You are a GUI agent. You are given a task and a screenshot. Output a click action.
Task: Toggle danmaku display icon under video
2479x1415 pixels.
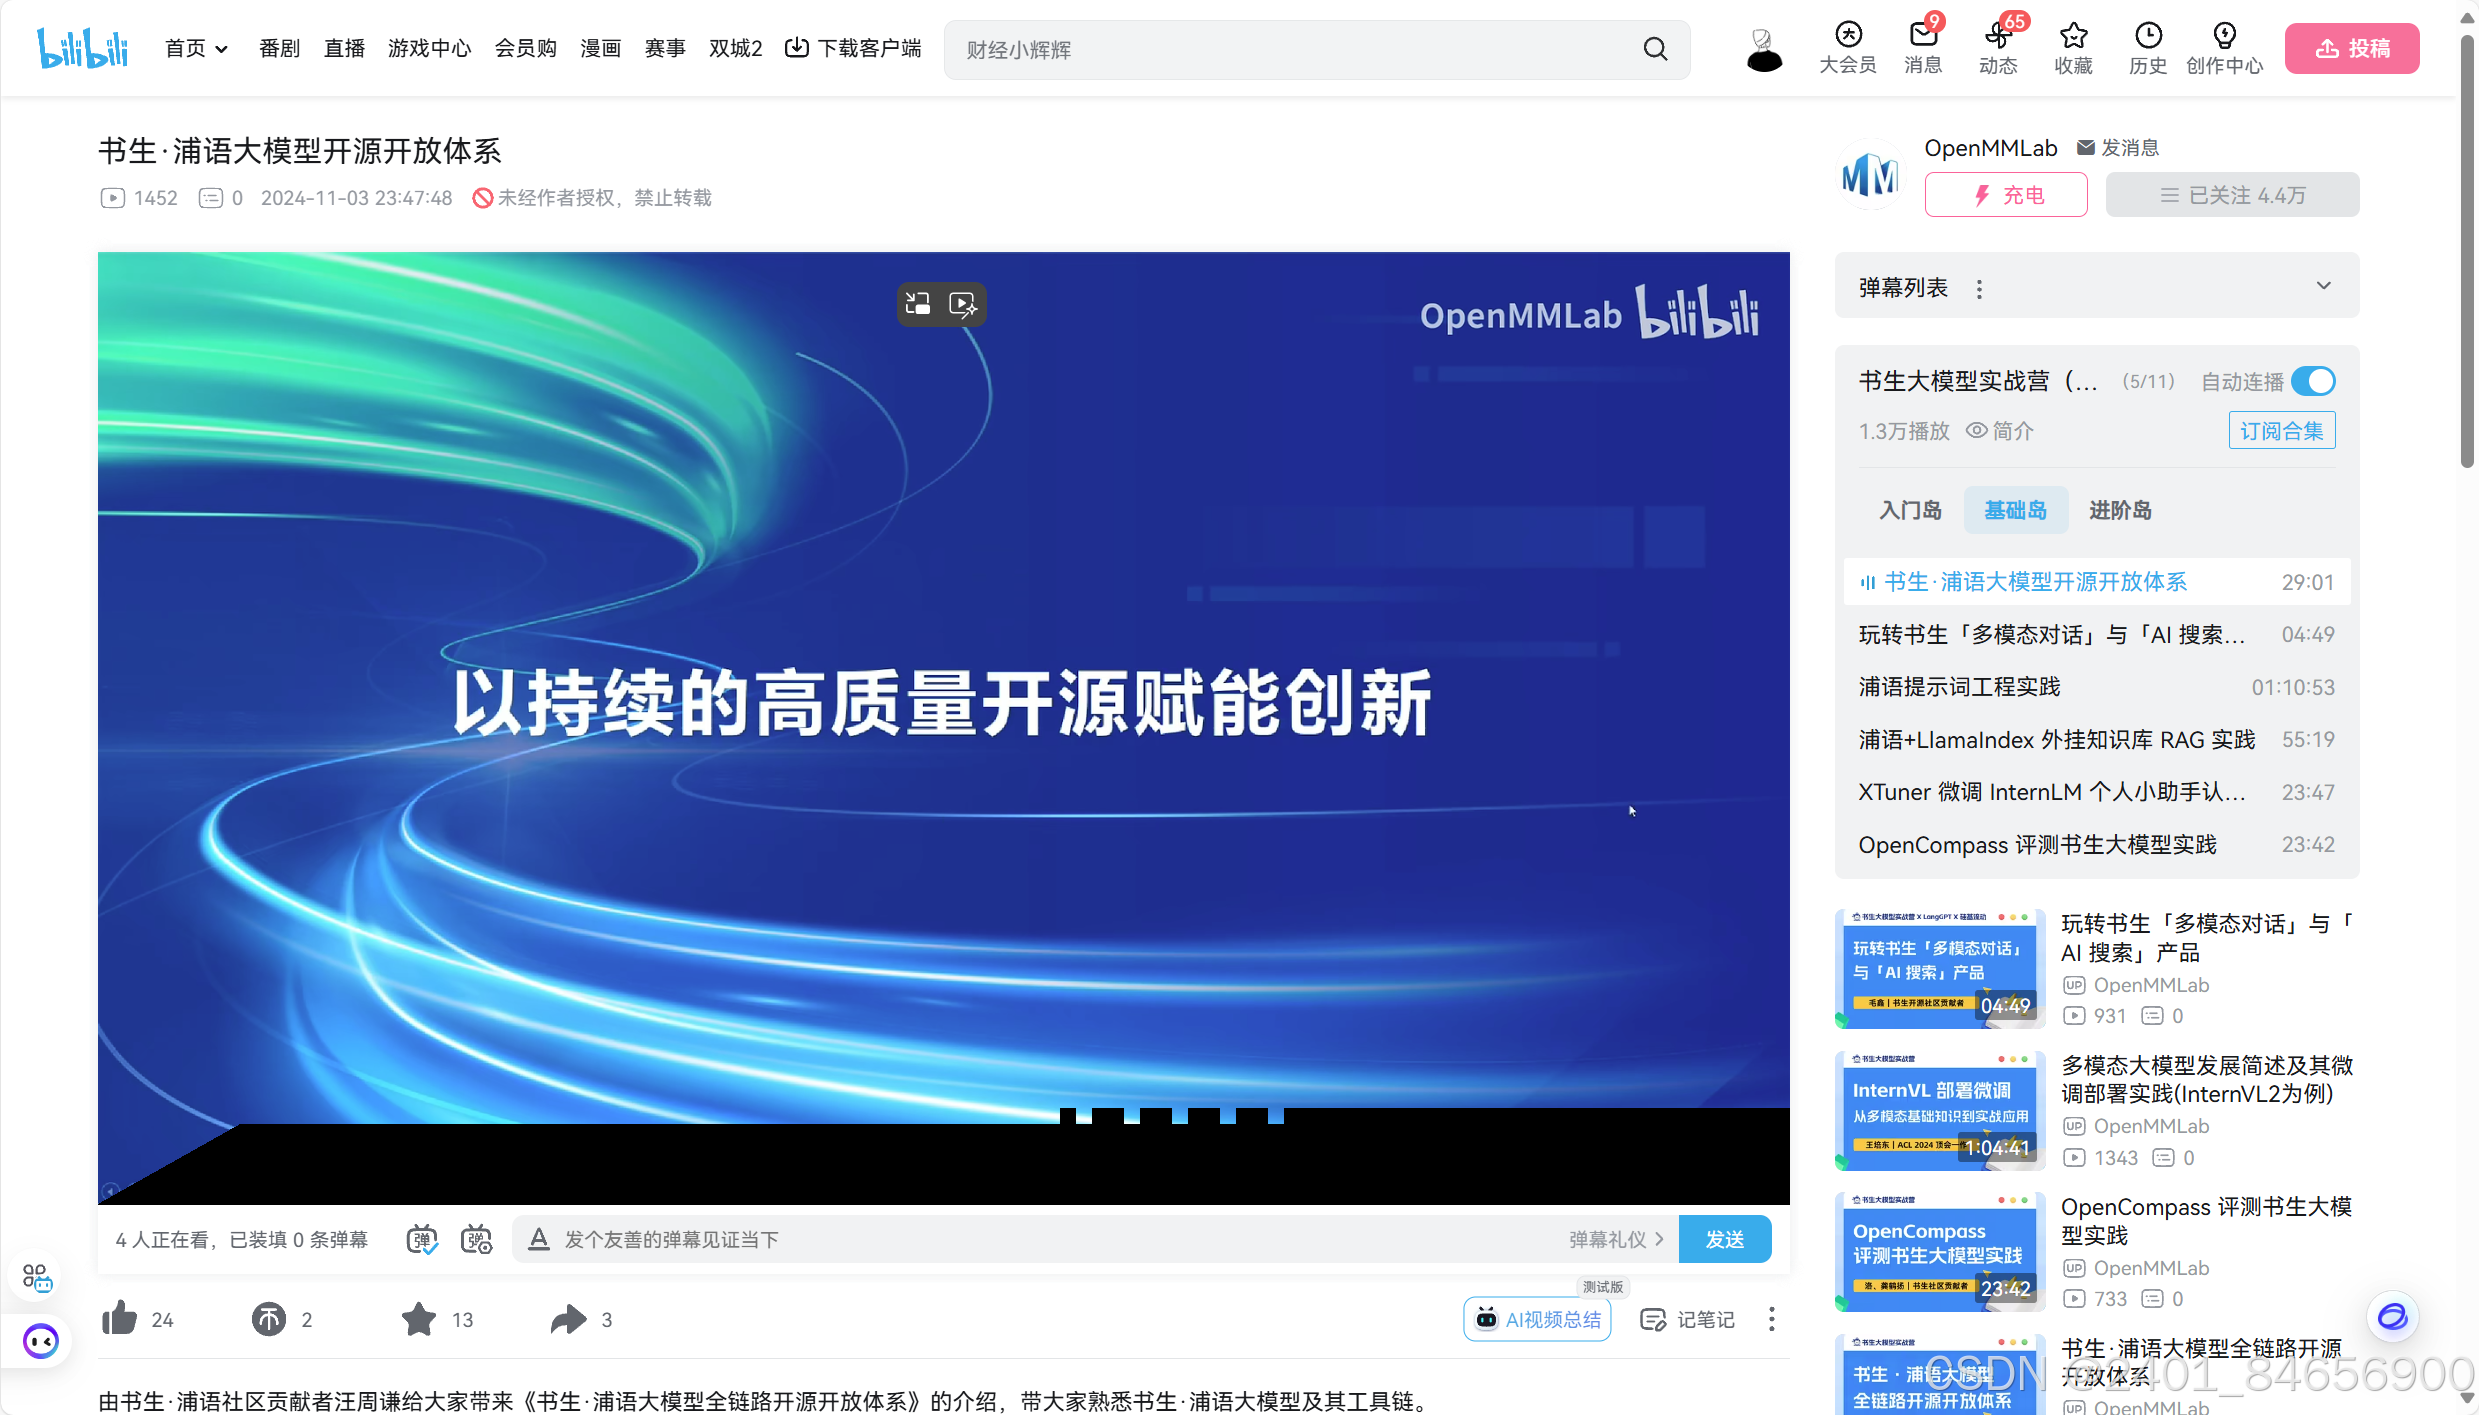[x=422, y=1239]
